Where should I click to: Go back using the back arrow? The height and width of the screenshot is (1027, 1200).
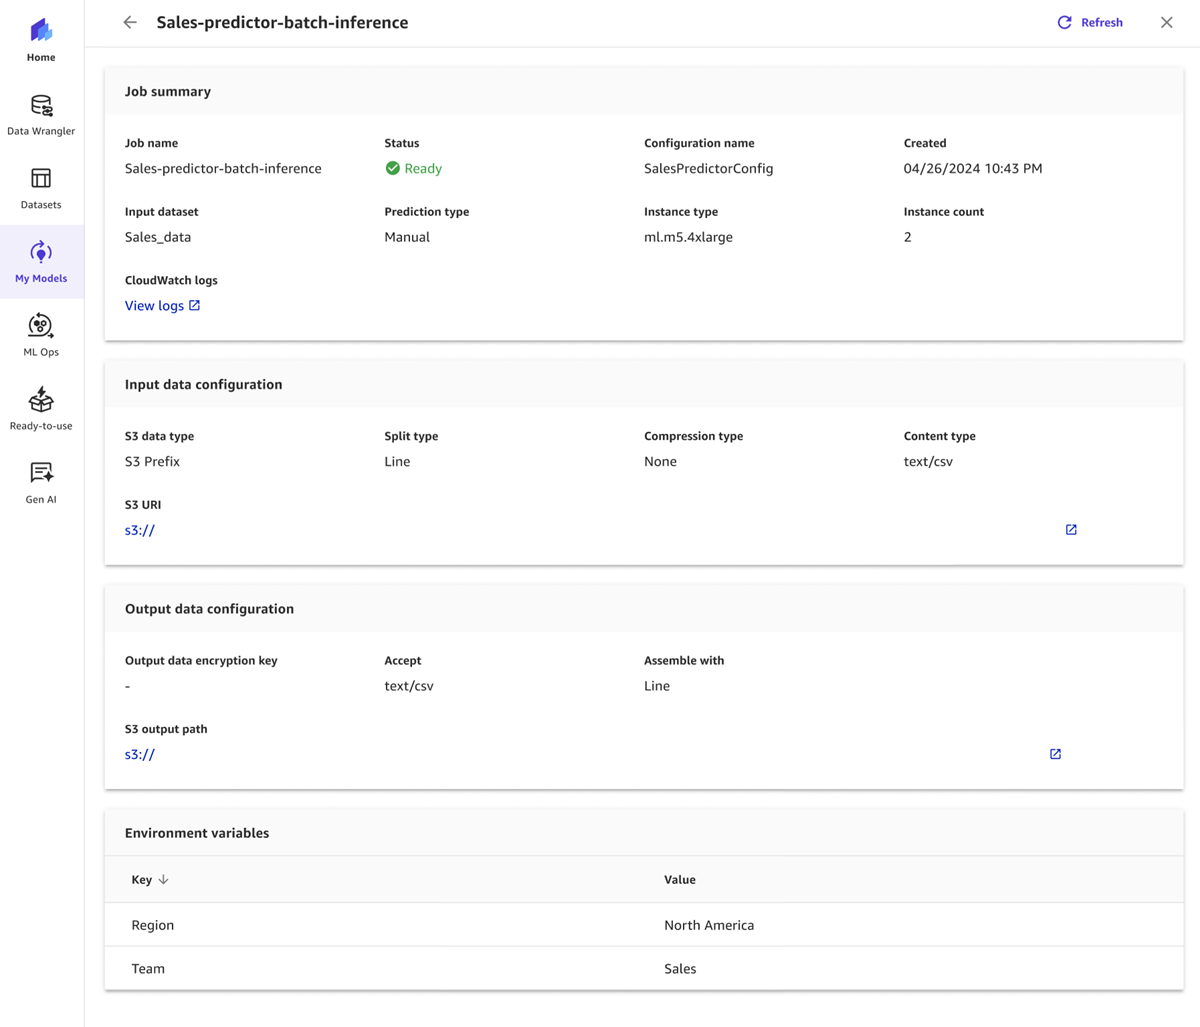point(130,21)
